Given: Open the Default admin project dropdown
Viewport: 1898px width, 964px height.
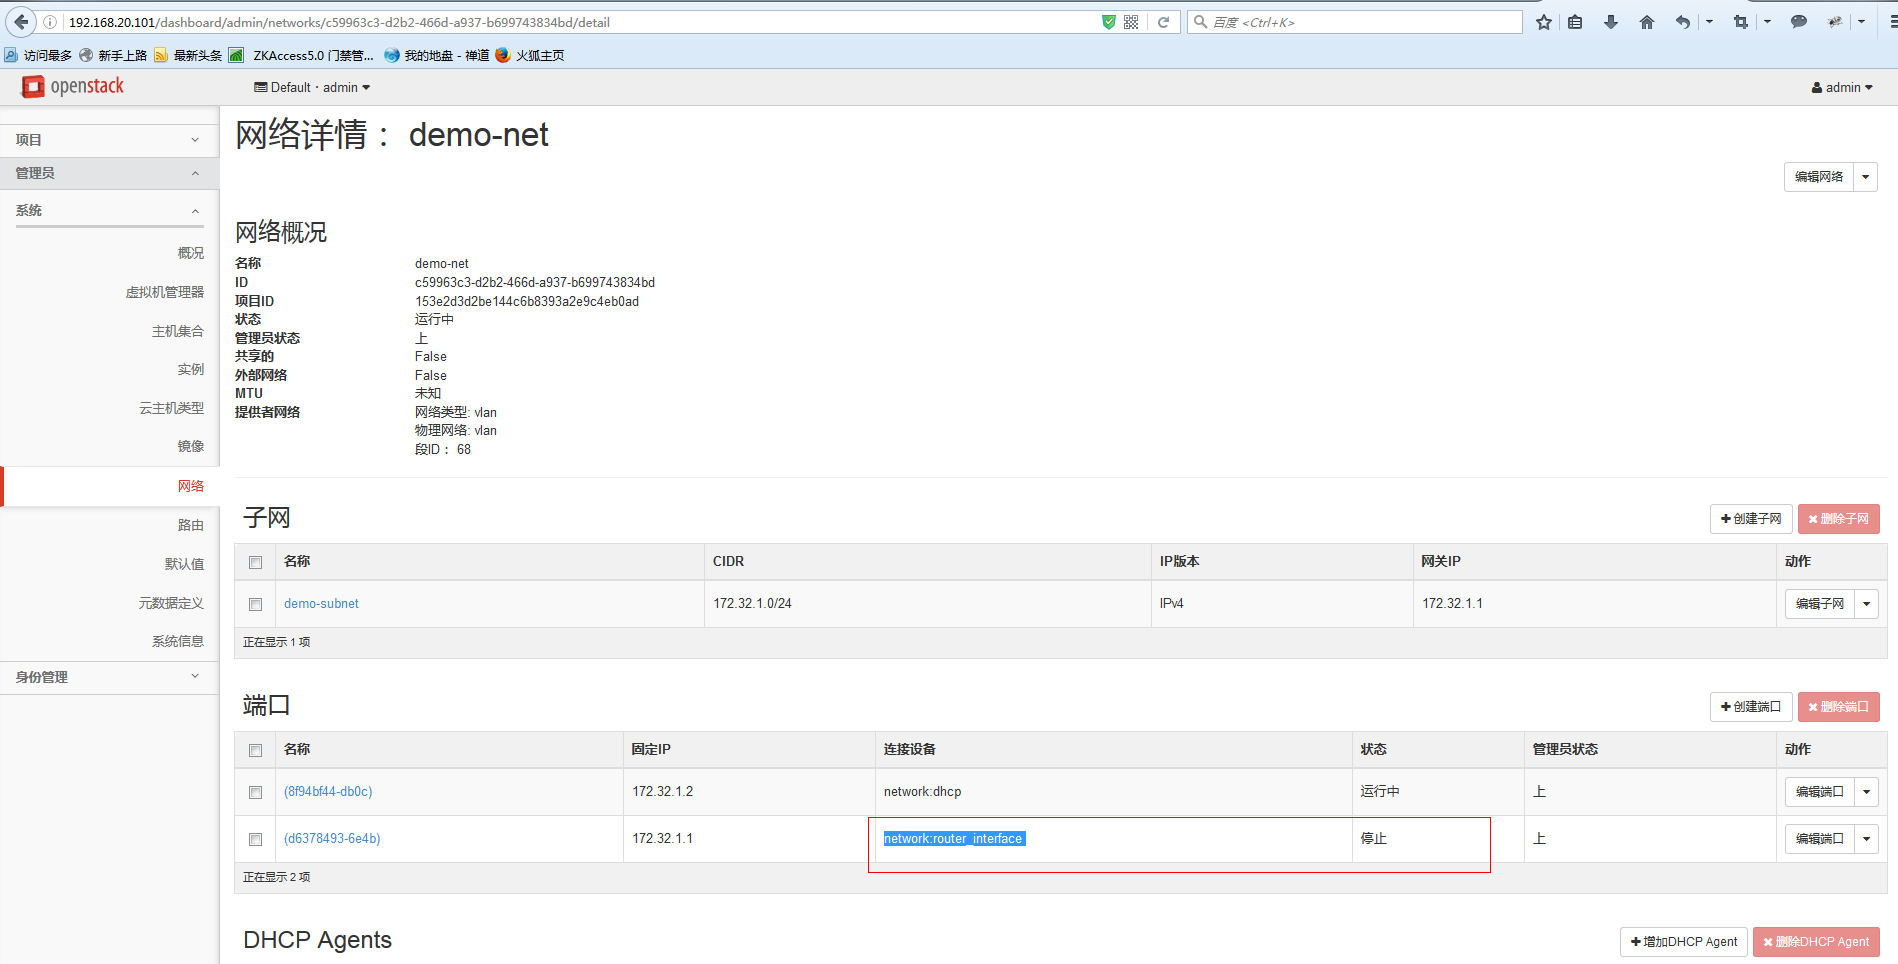Looking at the screenshot, I should click(x=312, y=88).
